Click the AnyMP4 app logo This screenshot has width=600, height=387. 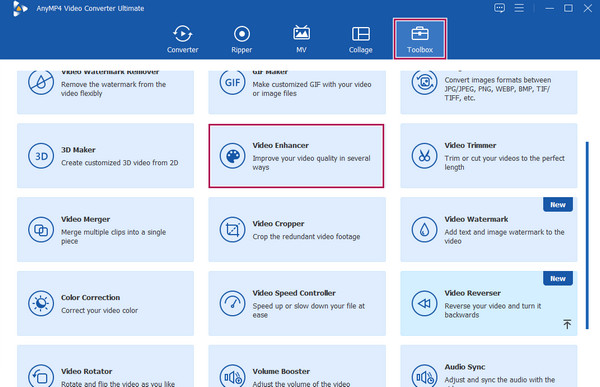pyautogui.click(x=20, y=8)
